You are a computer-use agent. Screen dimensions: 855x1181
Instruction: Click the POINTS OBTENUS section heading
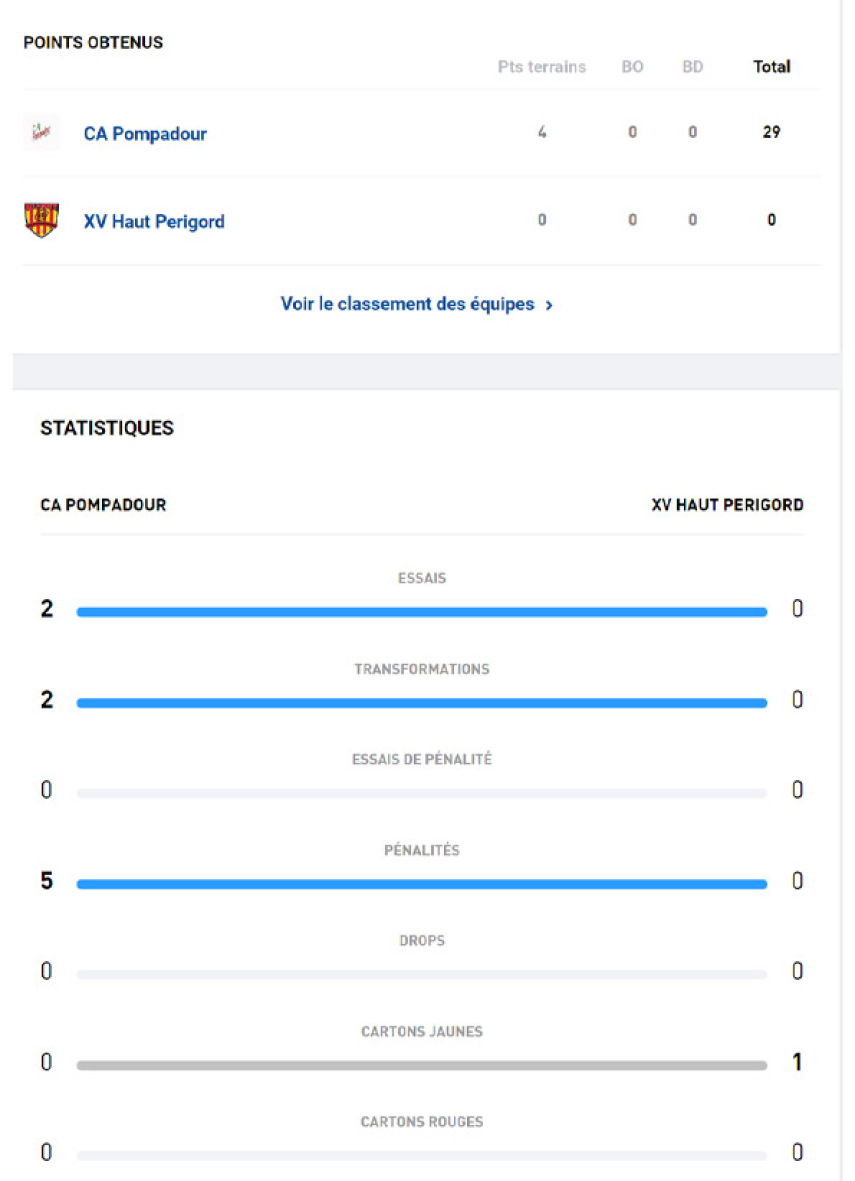[x=93, y=43]
